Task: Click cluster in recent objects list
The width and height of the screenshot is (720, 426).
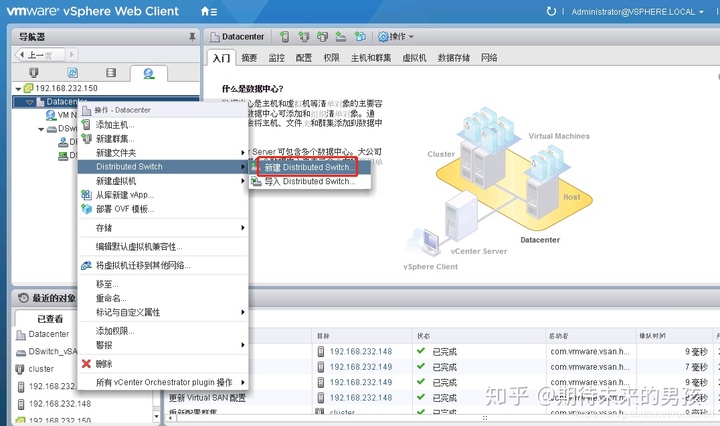Action: coord(41,369)
